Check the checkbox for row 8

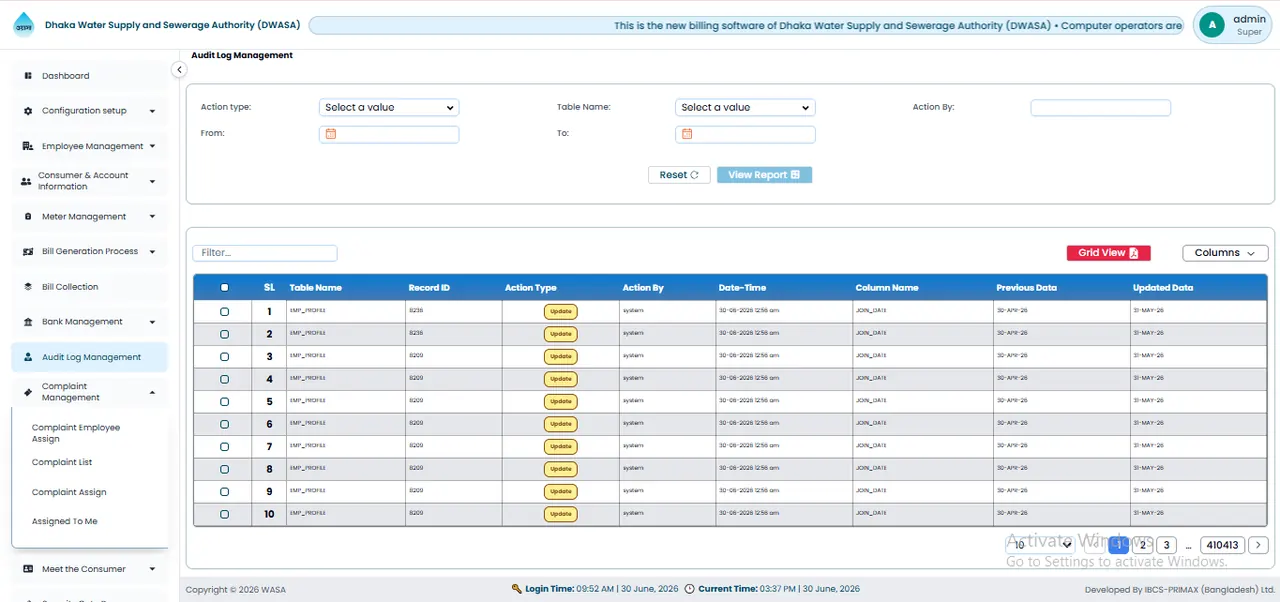(224, 469)
